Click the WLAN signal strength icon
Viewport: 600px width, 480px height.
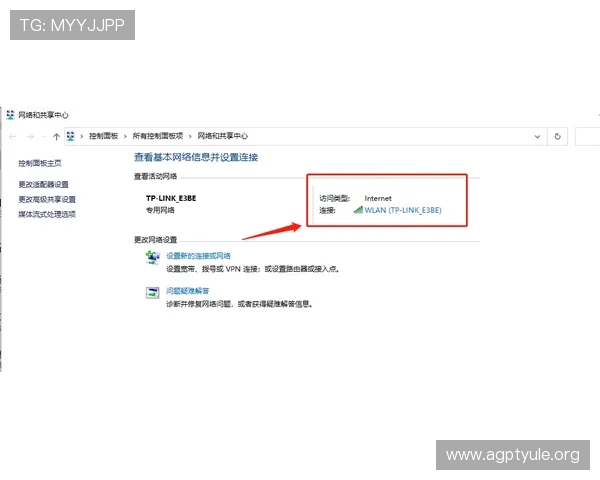tap(358, 210)
